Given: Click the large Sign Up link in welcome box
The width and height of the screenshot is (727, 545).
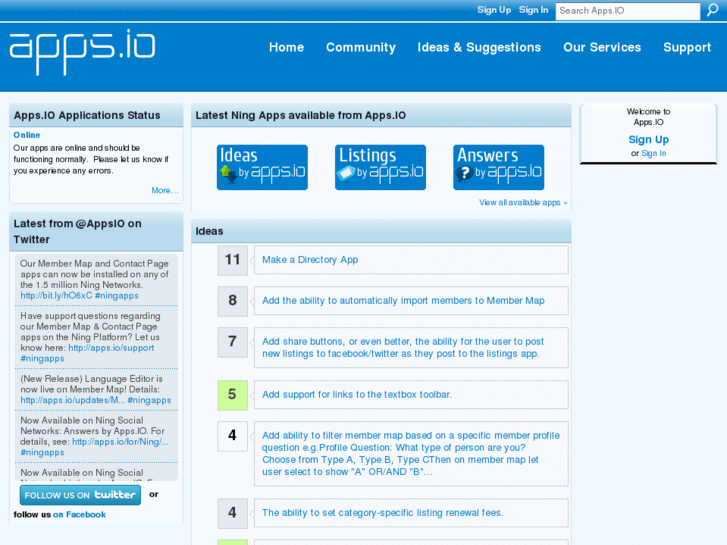Looking at the screenshot, I should coord(648,140).
